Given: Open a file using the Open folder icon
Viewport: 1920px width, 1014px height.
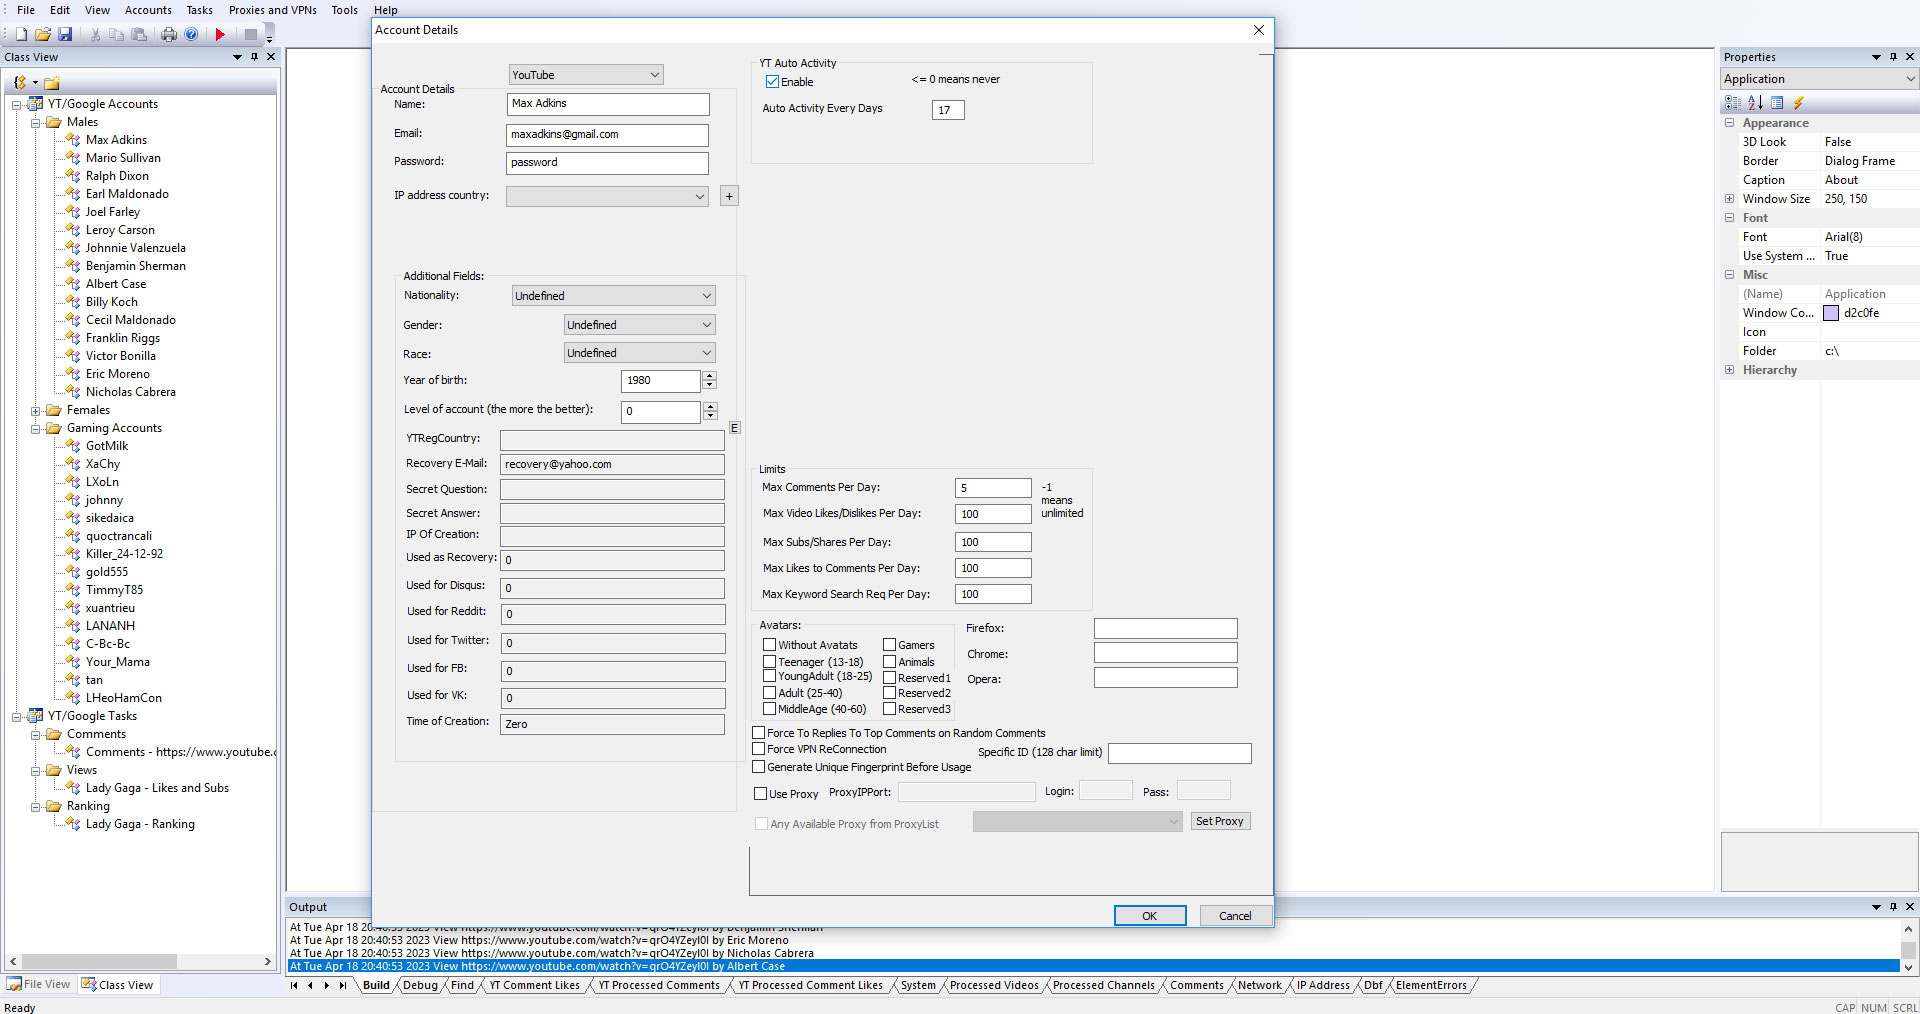Looking at the screenshot, I should pos(43,33).
